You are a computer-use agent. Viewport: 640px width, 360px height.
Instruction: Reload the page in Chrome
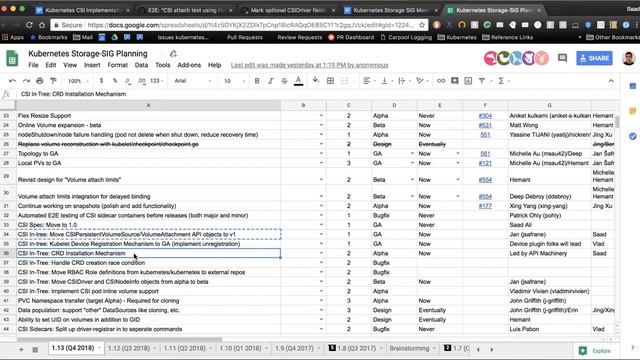click(x=29, y=25)
